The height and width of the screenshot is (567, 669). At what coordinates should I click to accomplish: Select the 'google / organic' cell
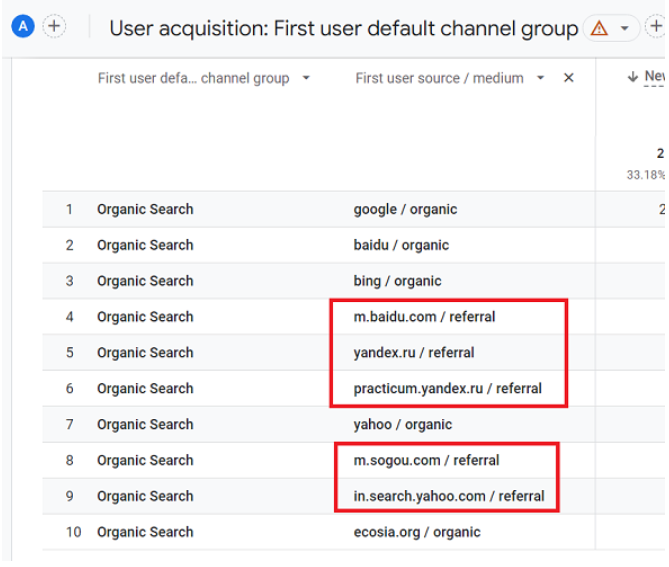pos(405,209)
